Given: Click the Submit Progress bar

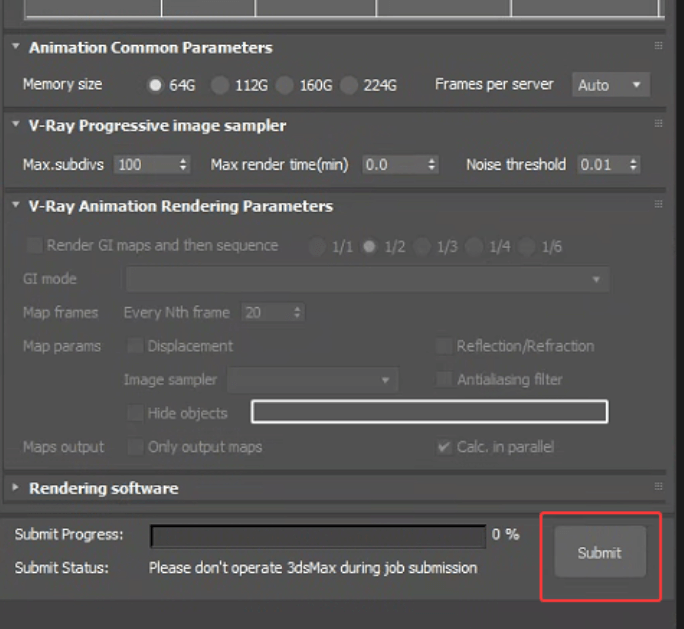Looking at the screenshot, I should coord(318,536).
